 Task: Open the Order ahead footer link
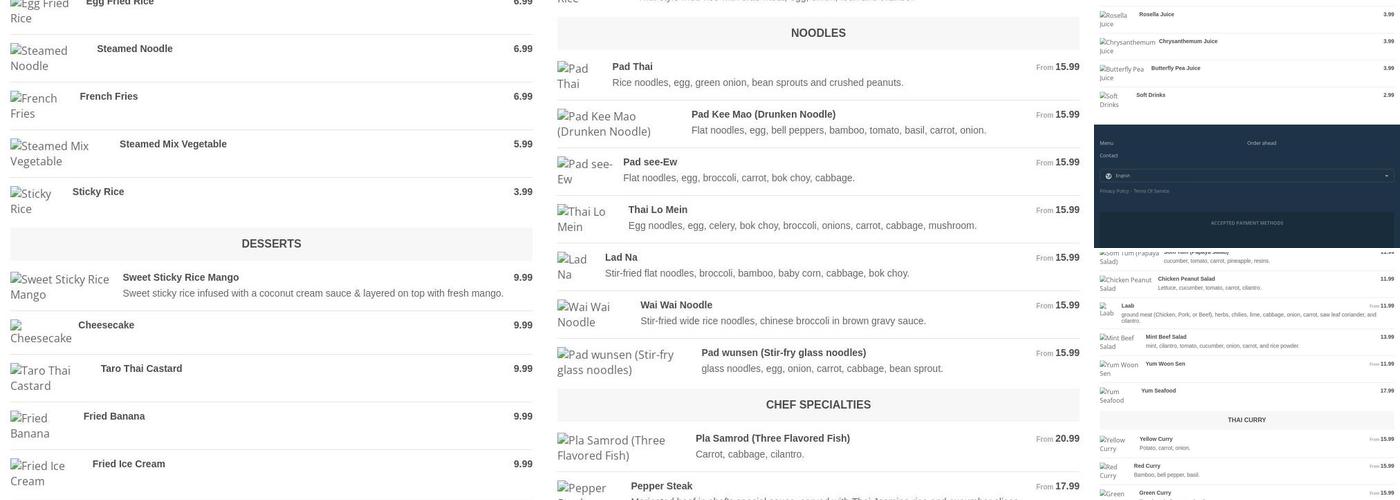tap(1261, 143)
